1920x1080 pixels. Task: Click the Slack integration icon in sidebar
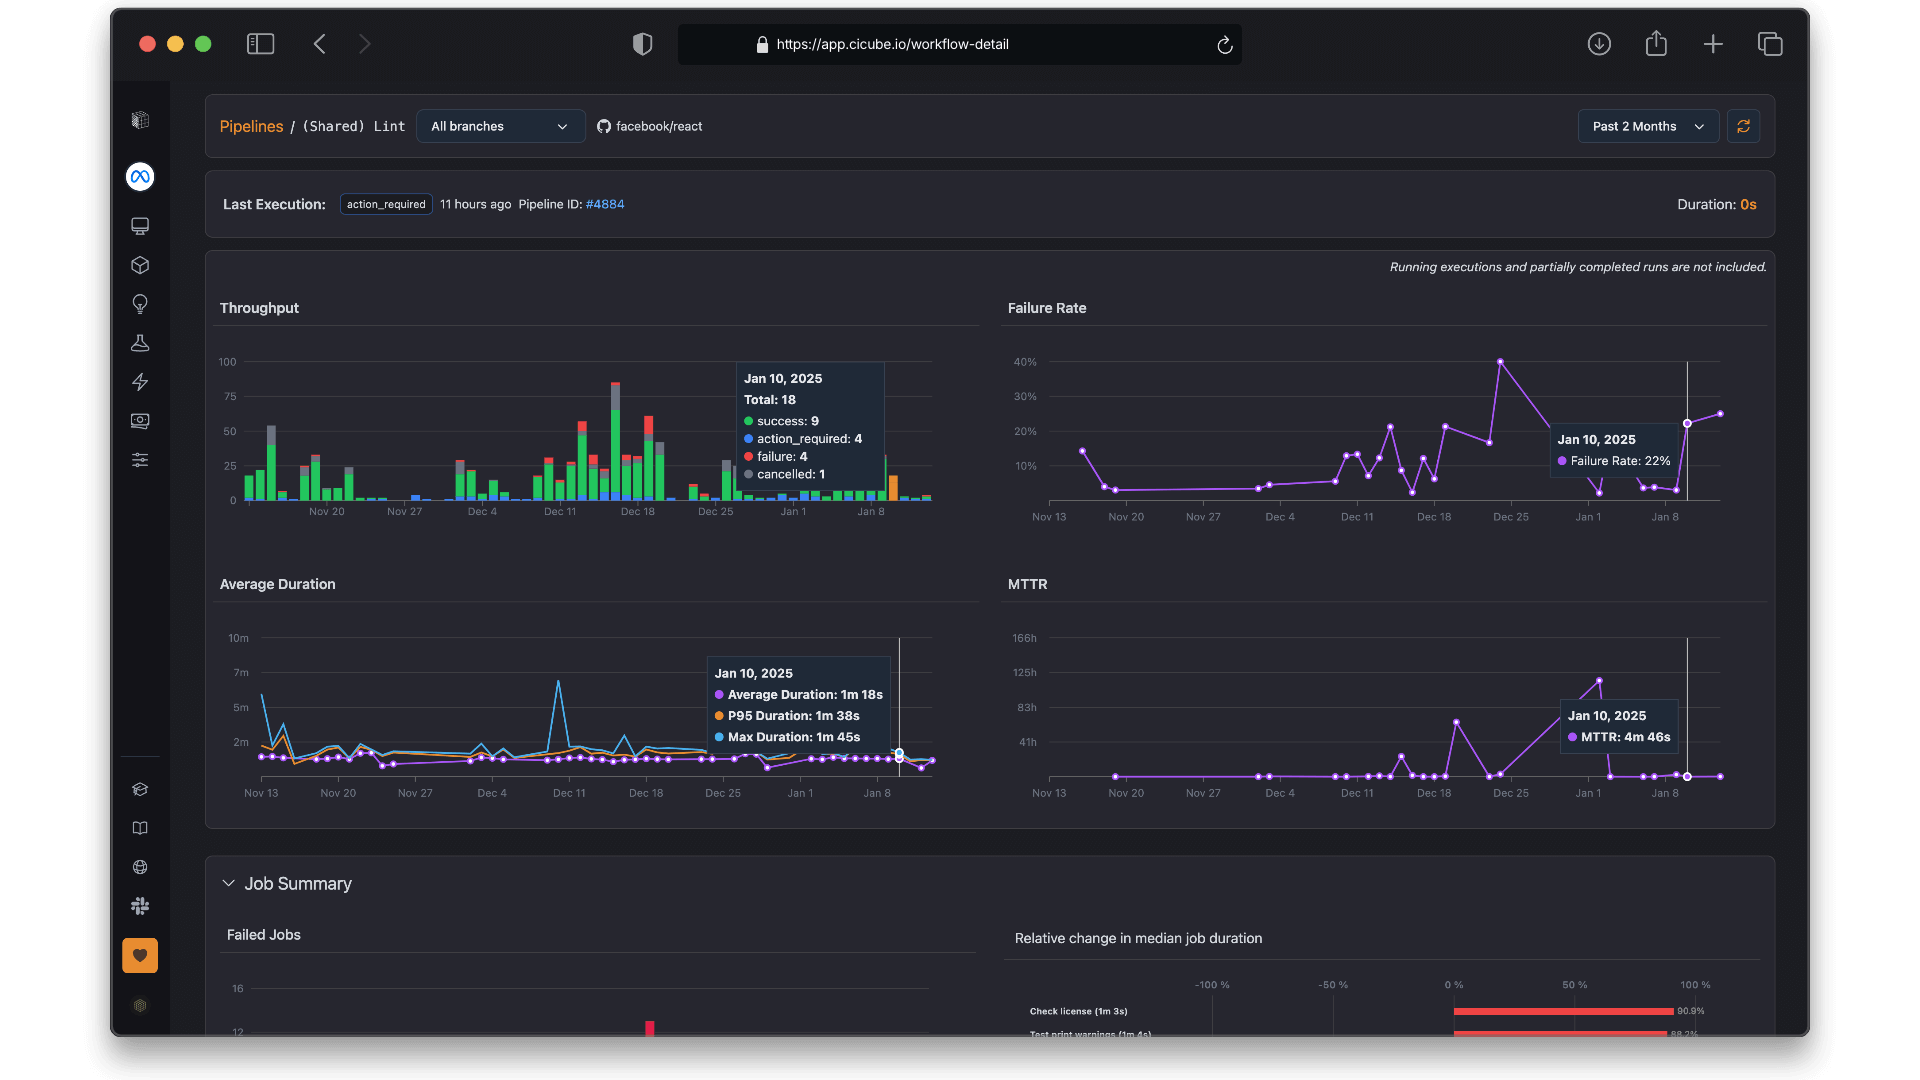pos(140,906)
